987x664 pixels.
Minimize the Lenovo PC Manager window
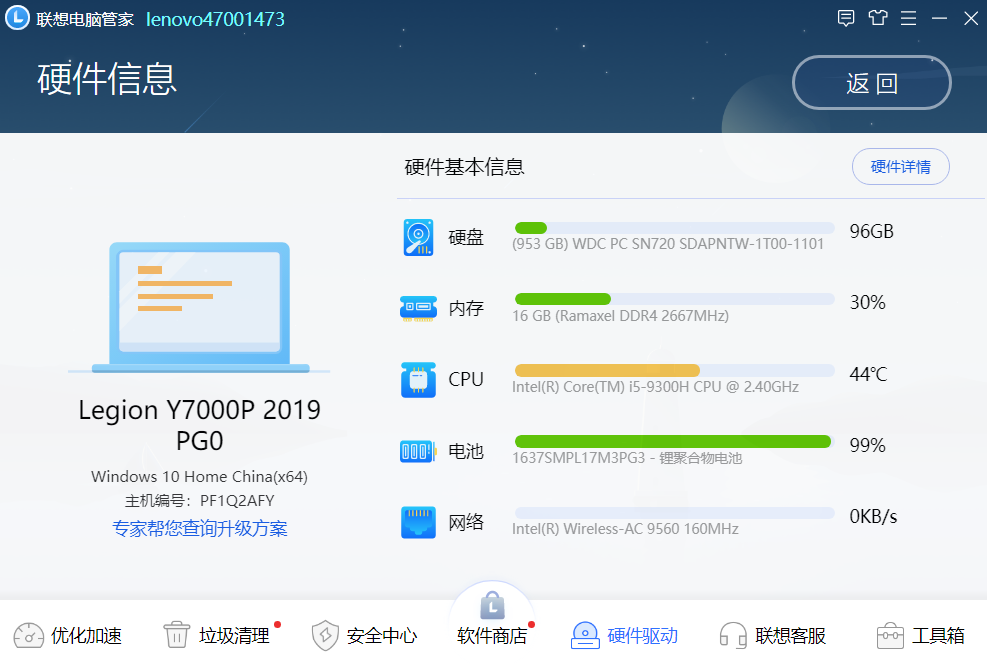tap(939, 18)
